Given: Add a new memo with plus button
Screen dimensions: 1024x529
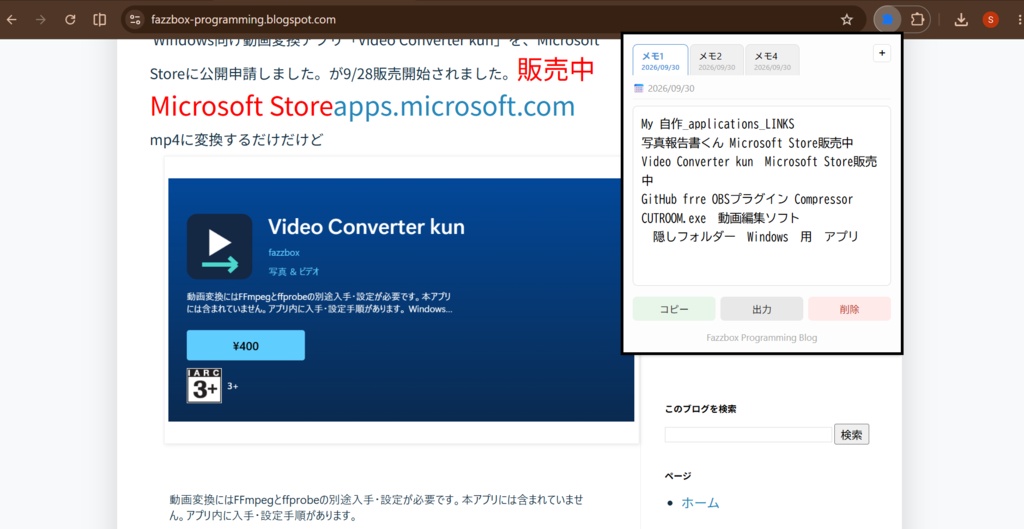Looking at the screenshot, I should 882,54.
